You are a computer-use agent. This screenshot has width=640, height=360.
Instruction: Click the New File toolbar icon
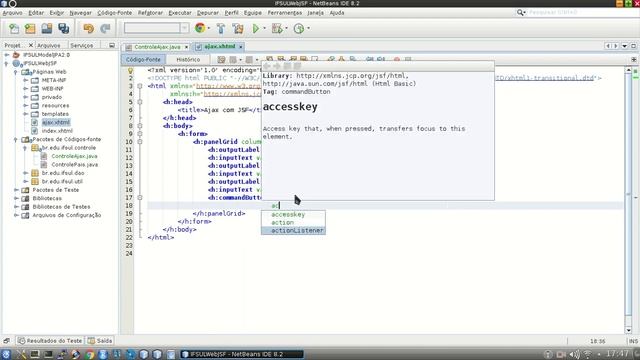(x=14, y=29)
